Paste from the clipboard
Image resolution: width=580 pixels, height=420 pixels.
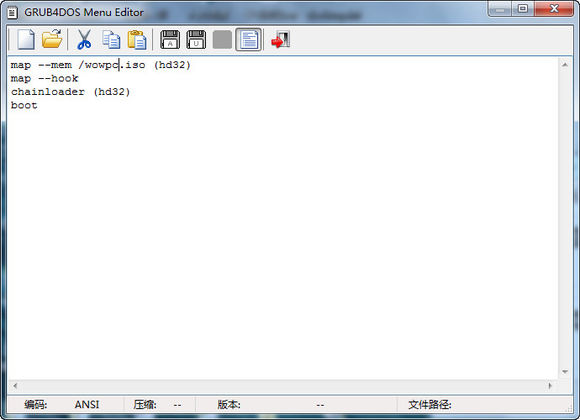(137, 40)
